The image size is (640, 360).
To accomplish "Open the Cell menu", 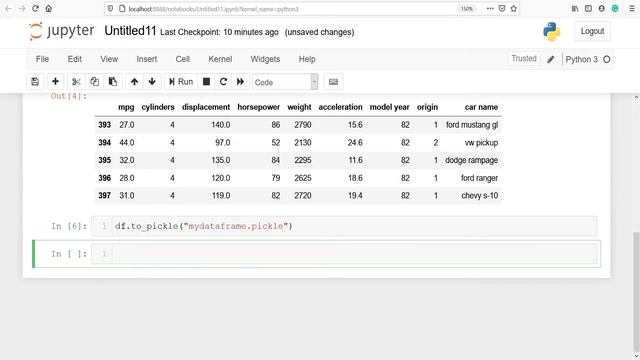I will [182, 59].
